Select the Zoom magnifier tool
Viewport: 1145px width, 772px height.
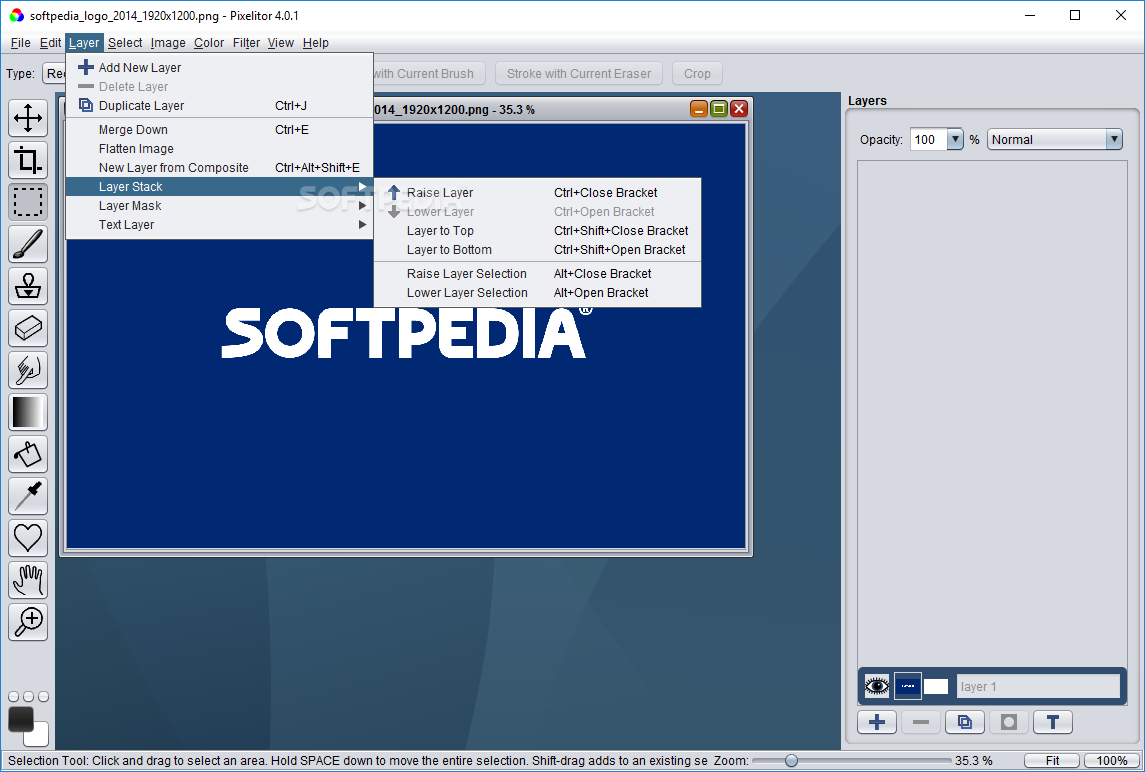click(28, 622)
